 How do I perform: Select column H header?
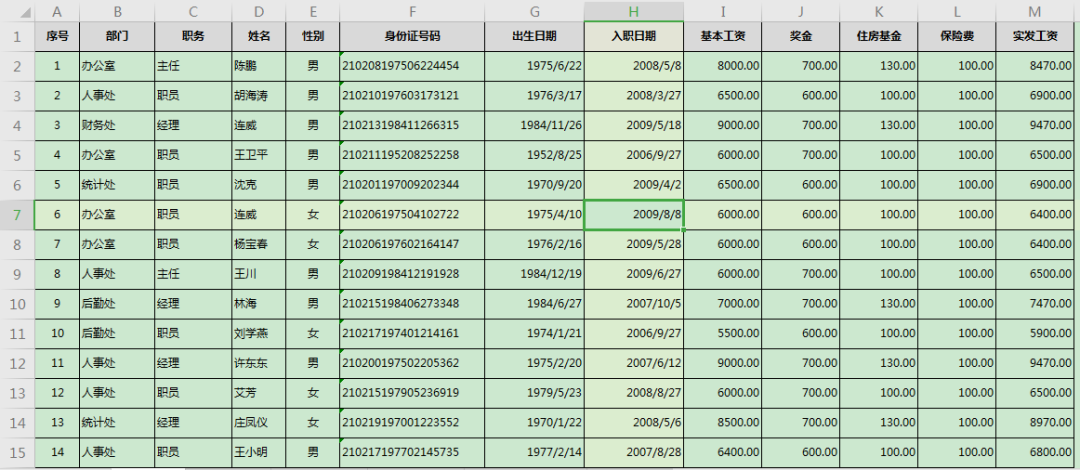(634, 11)
